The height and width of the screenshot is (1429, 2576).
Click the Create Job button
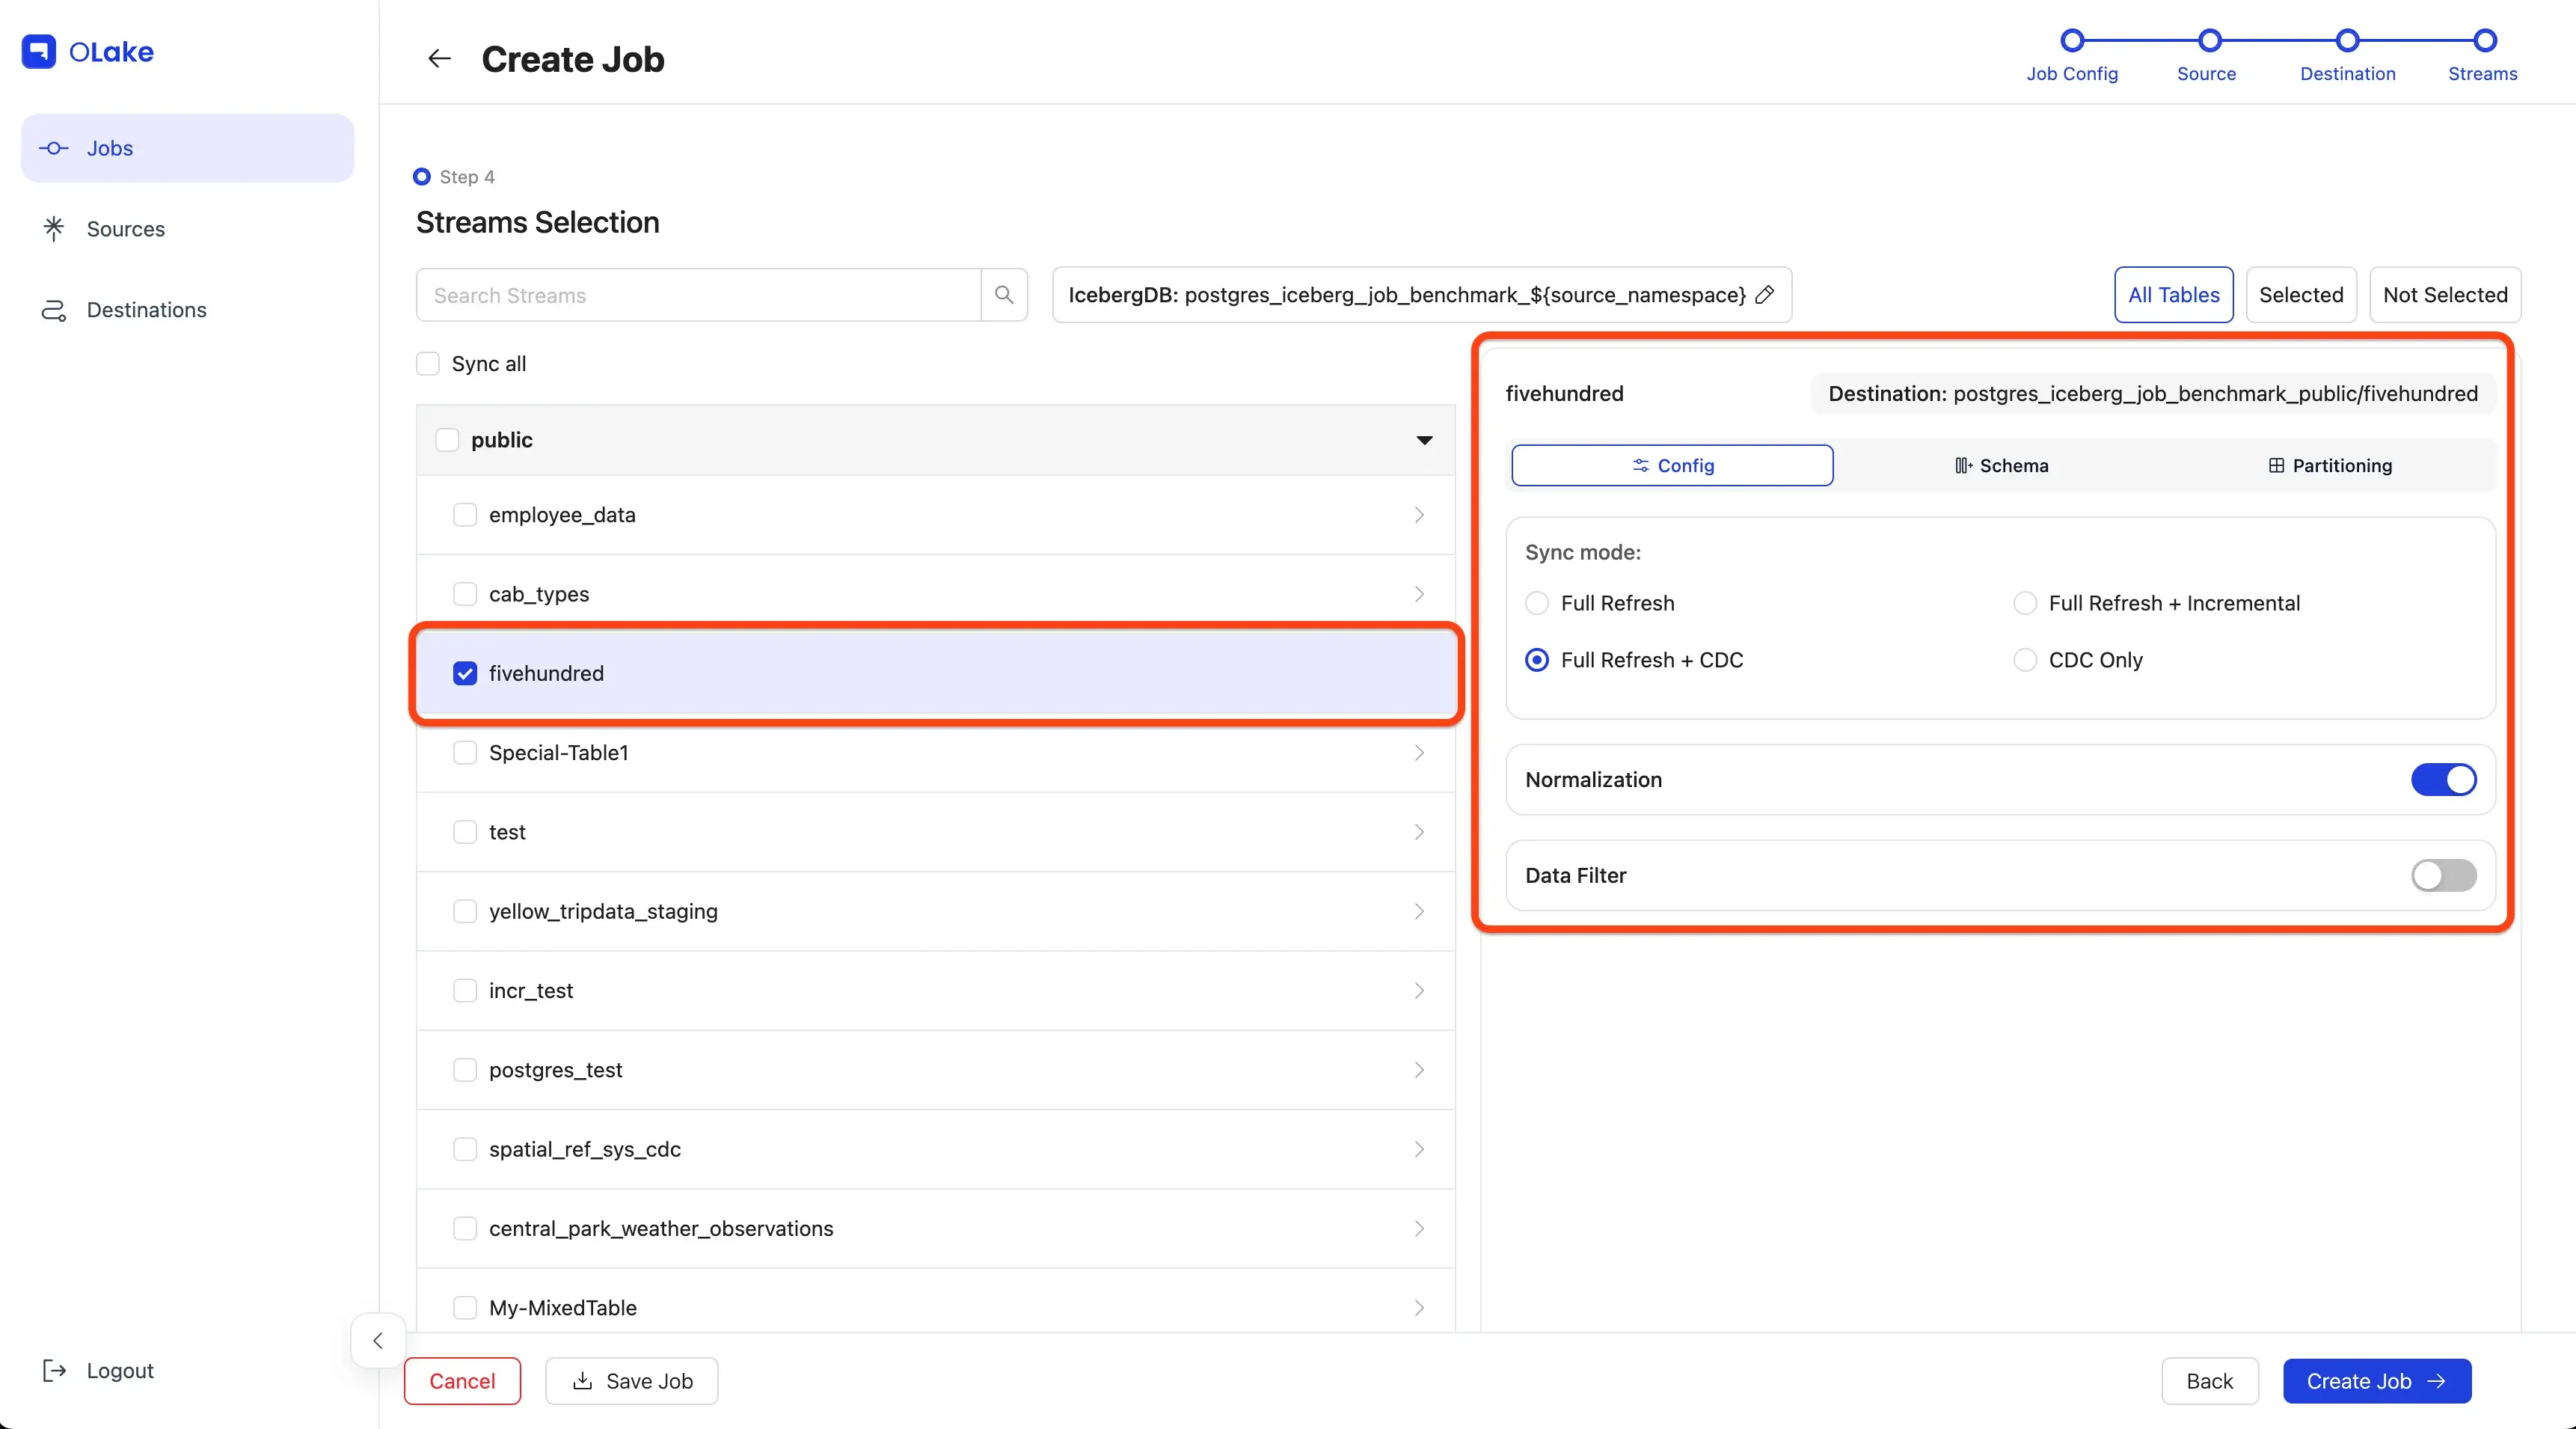click(2376, 1381)
